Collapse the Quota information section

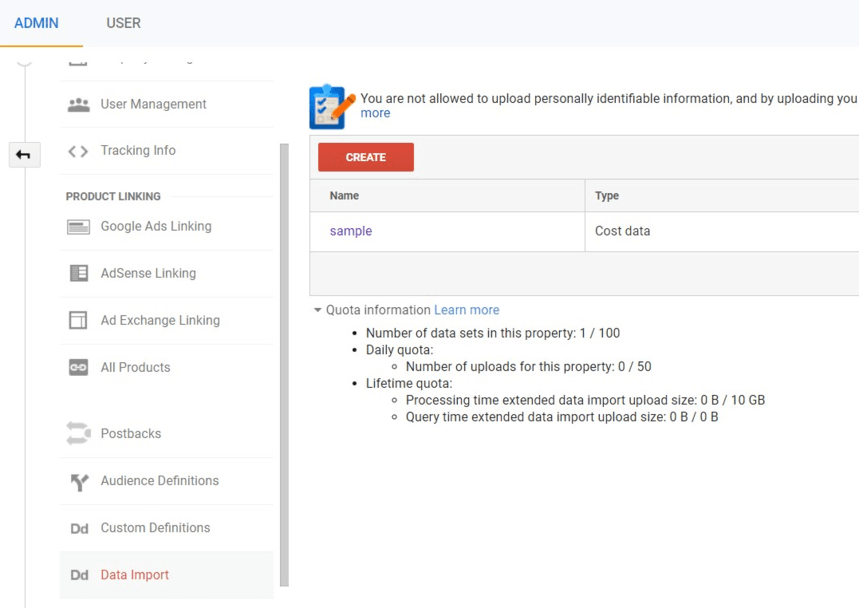(318, 310)
